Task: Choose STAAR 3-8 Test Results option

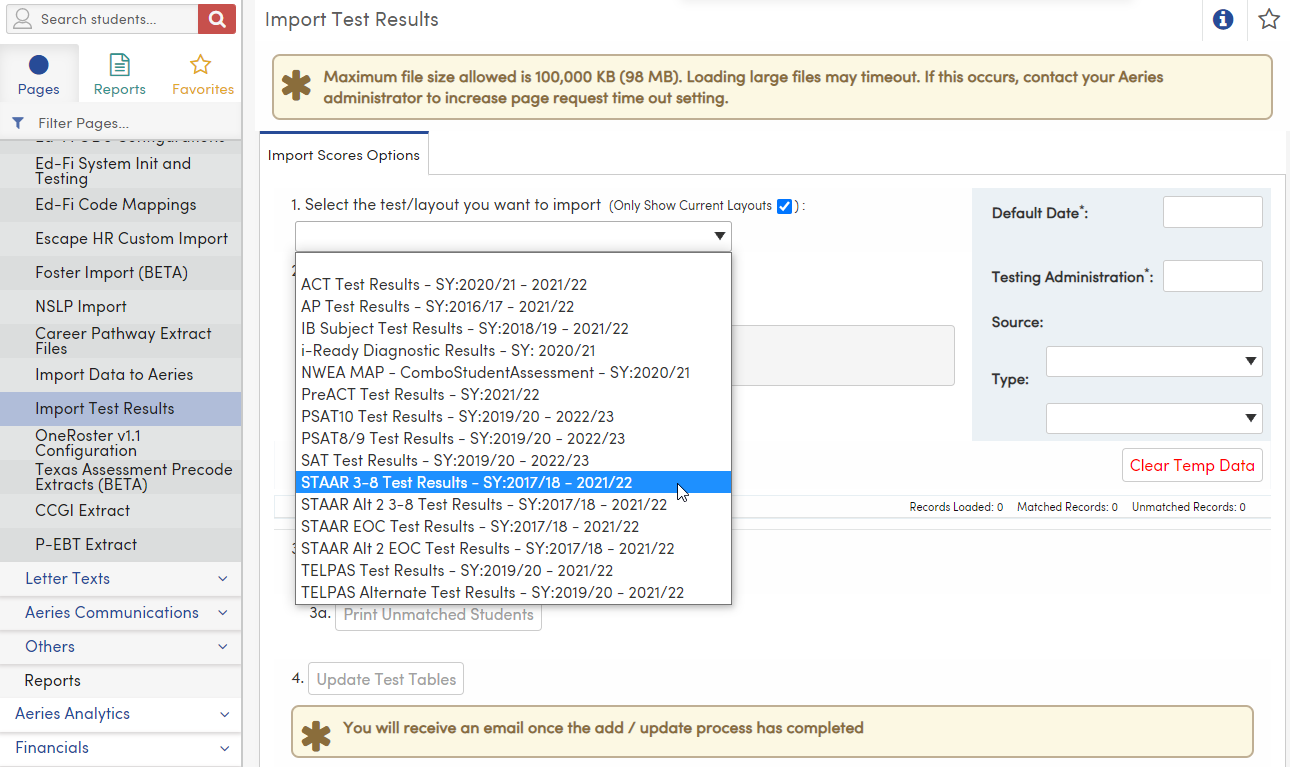Action: [513, 482]
